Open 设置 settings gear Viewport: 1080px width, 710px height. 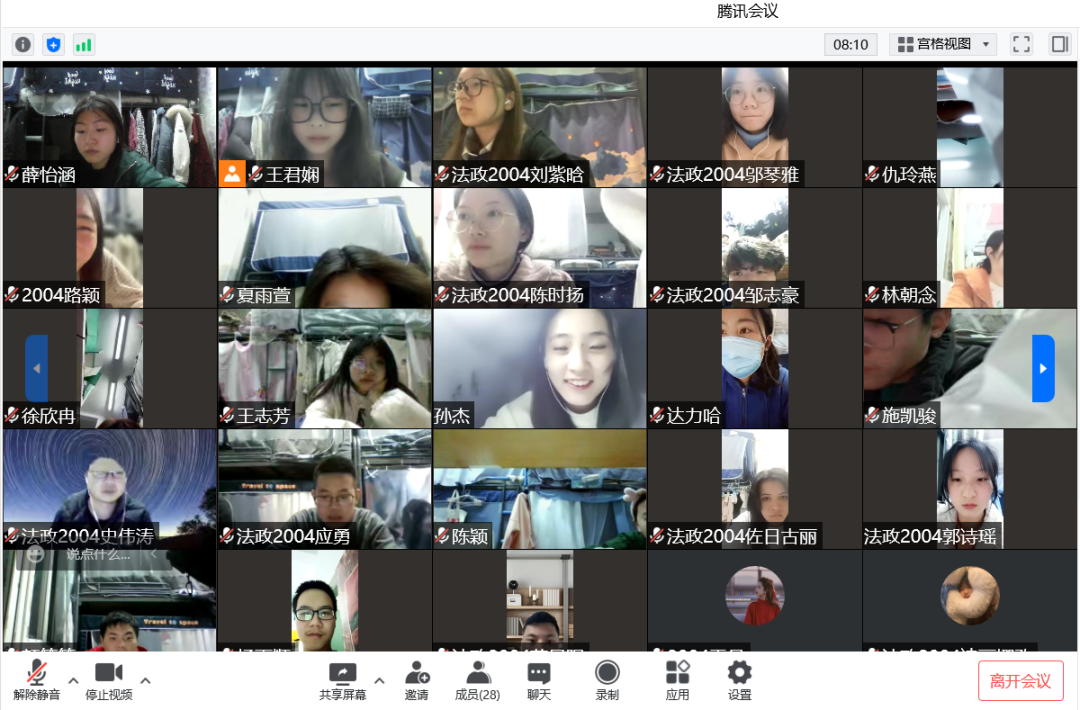(x=739, y=680)
